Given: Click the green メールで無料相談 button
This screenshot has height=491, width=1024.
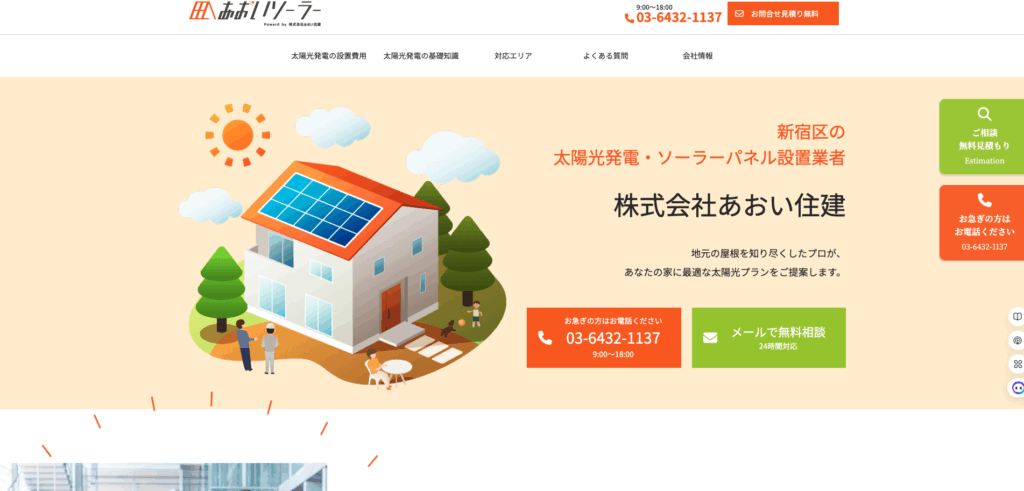Looking at the screenshot, I should [x=769, y=338].
